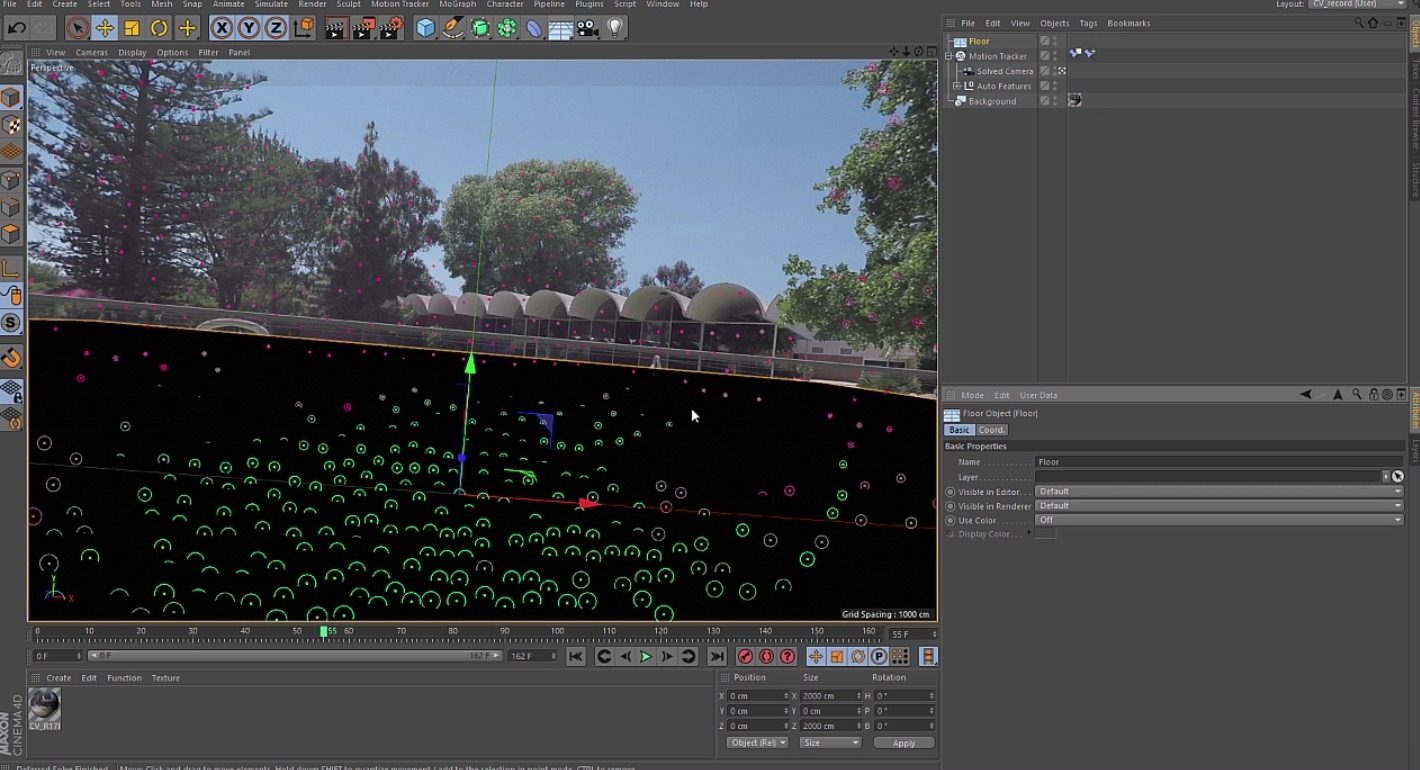Toggle the coordinate system icon
The height and width of the screenshot is (770, 1420).
point(304,28)
